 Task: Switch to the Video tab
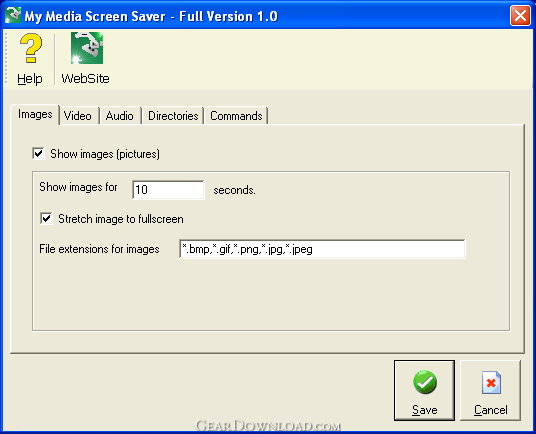tap(78, 116)
